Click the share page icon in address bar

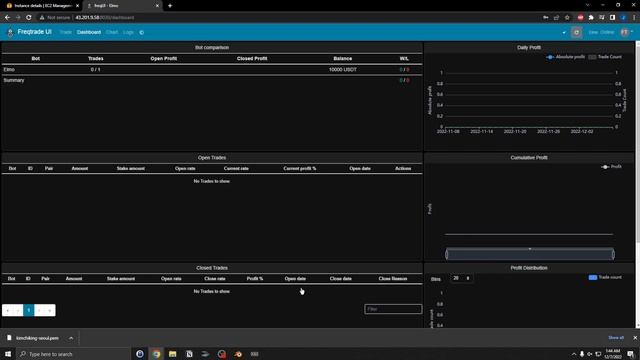[556, 18]
